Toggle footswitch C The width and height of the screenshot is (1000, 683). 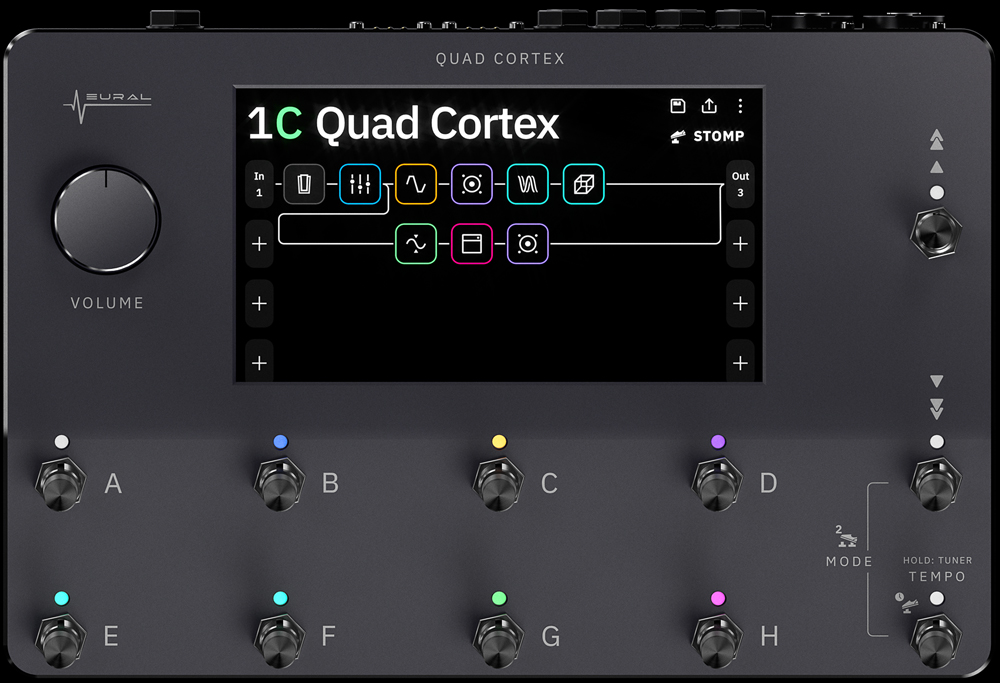pos(499,483)
